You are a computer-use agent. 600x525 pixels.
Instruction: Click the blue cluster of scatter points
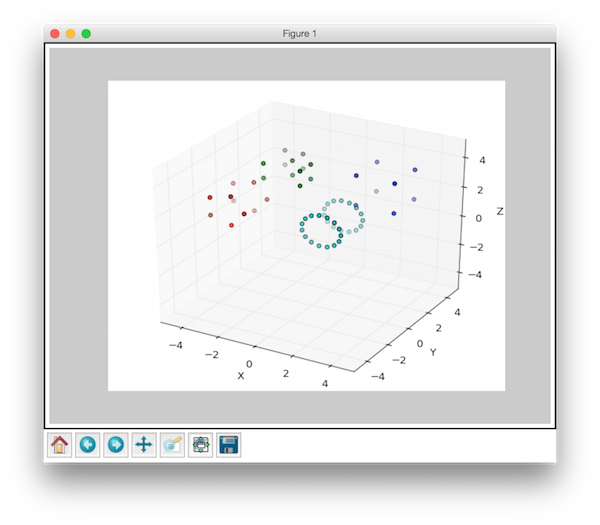pyautogui.click(x=394, y=184)
